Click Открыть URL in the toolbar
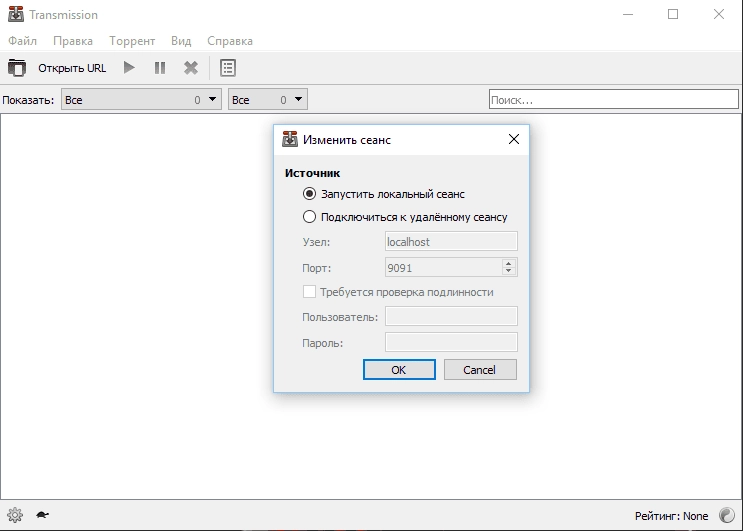 (x=72, y=68)
